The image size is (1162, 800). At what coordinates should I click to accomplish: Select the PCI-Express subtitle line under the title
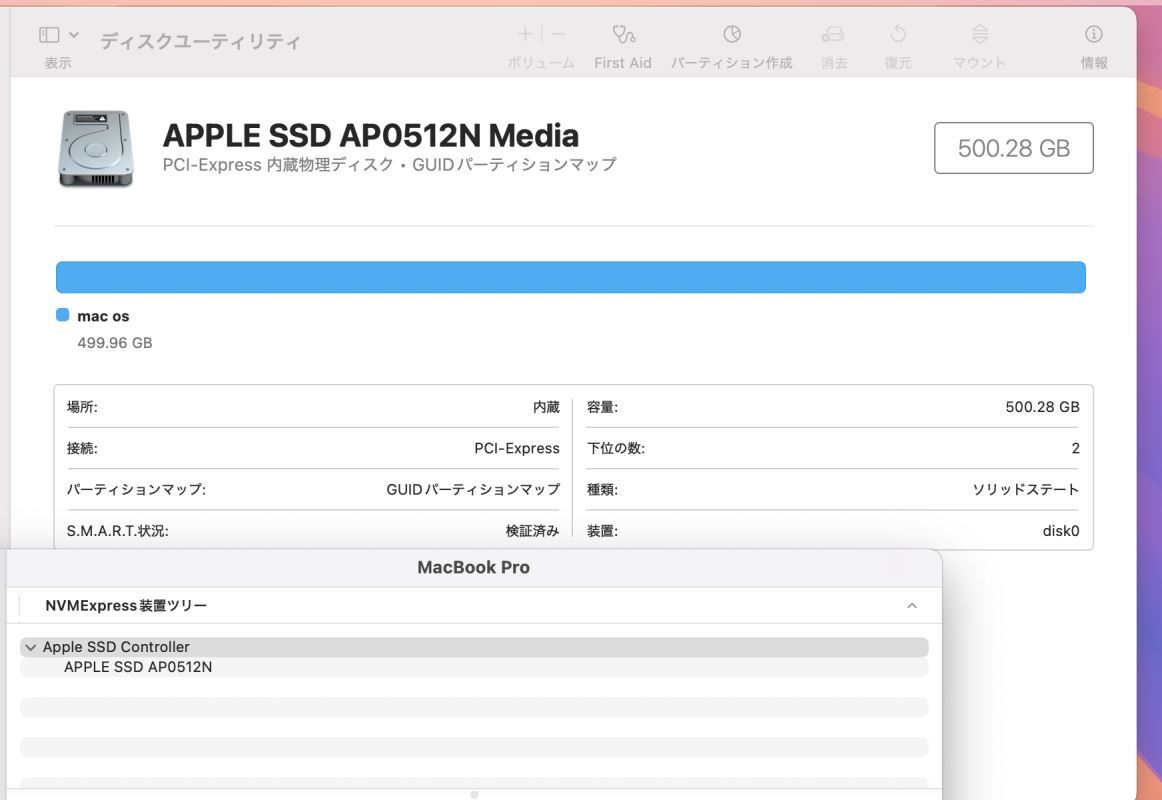click(389, 164)
